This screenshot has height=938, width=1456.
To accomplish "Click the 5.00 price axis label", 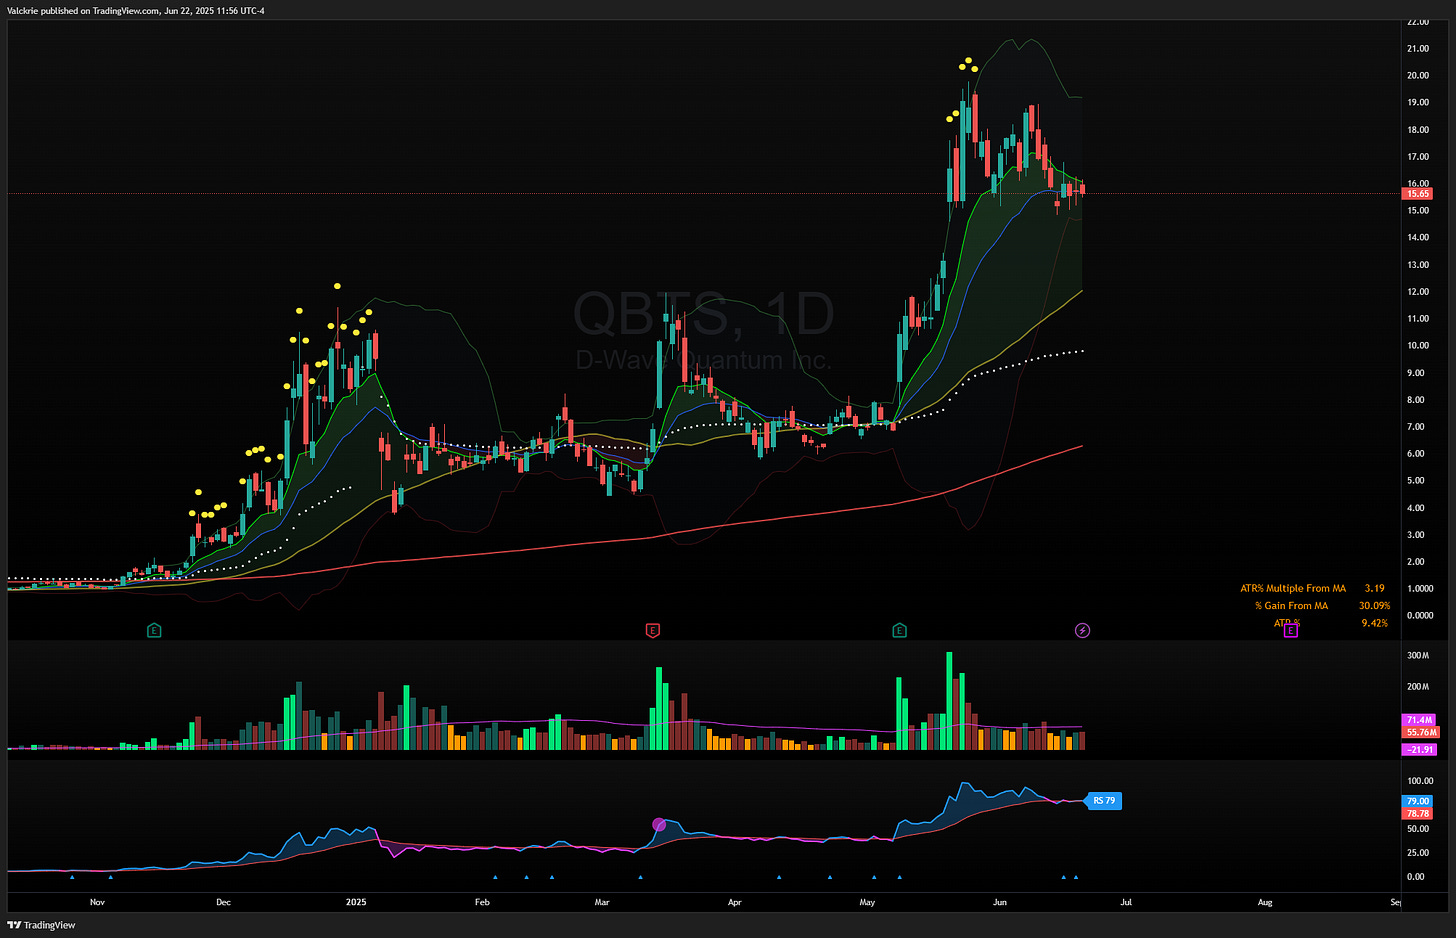I will pos(1416,481).
